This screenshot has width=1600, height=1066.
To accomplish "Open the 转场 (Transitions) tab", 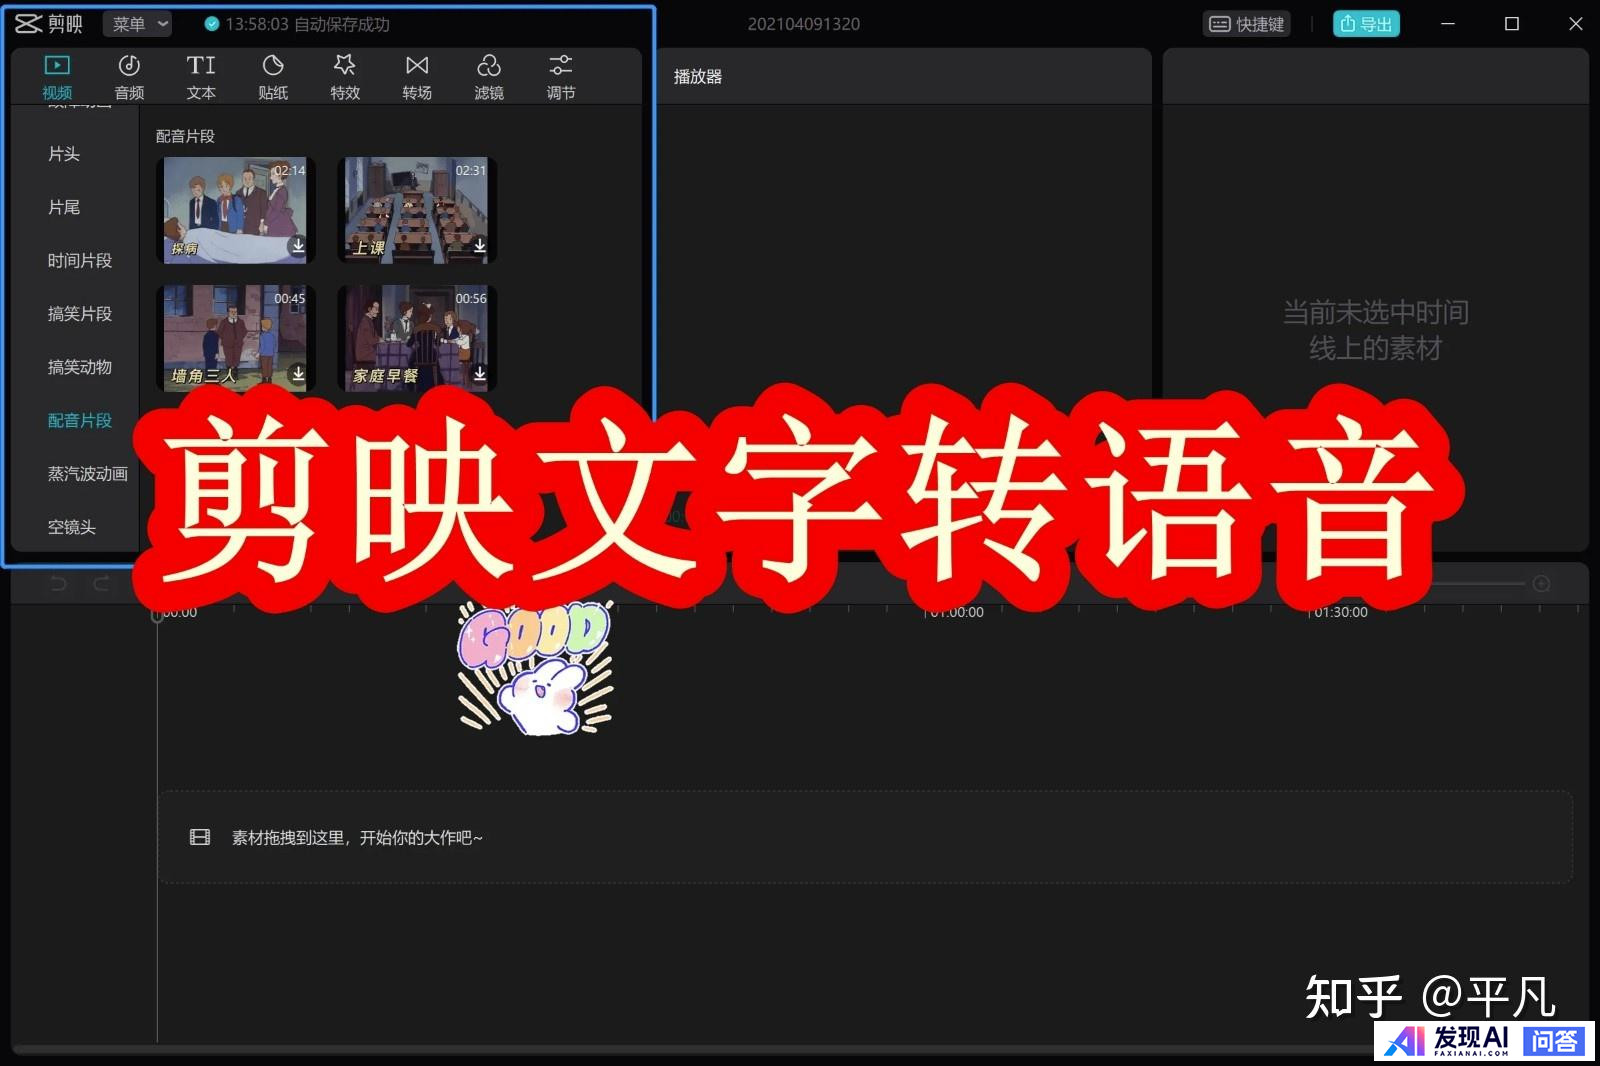I will [417, 78].
